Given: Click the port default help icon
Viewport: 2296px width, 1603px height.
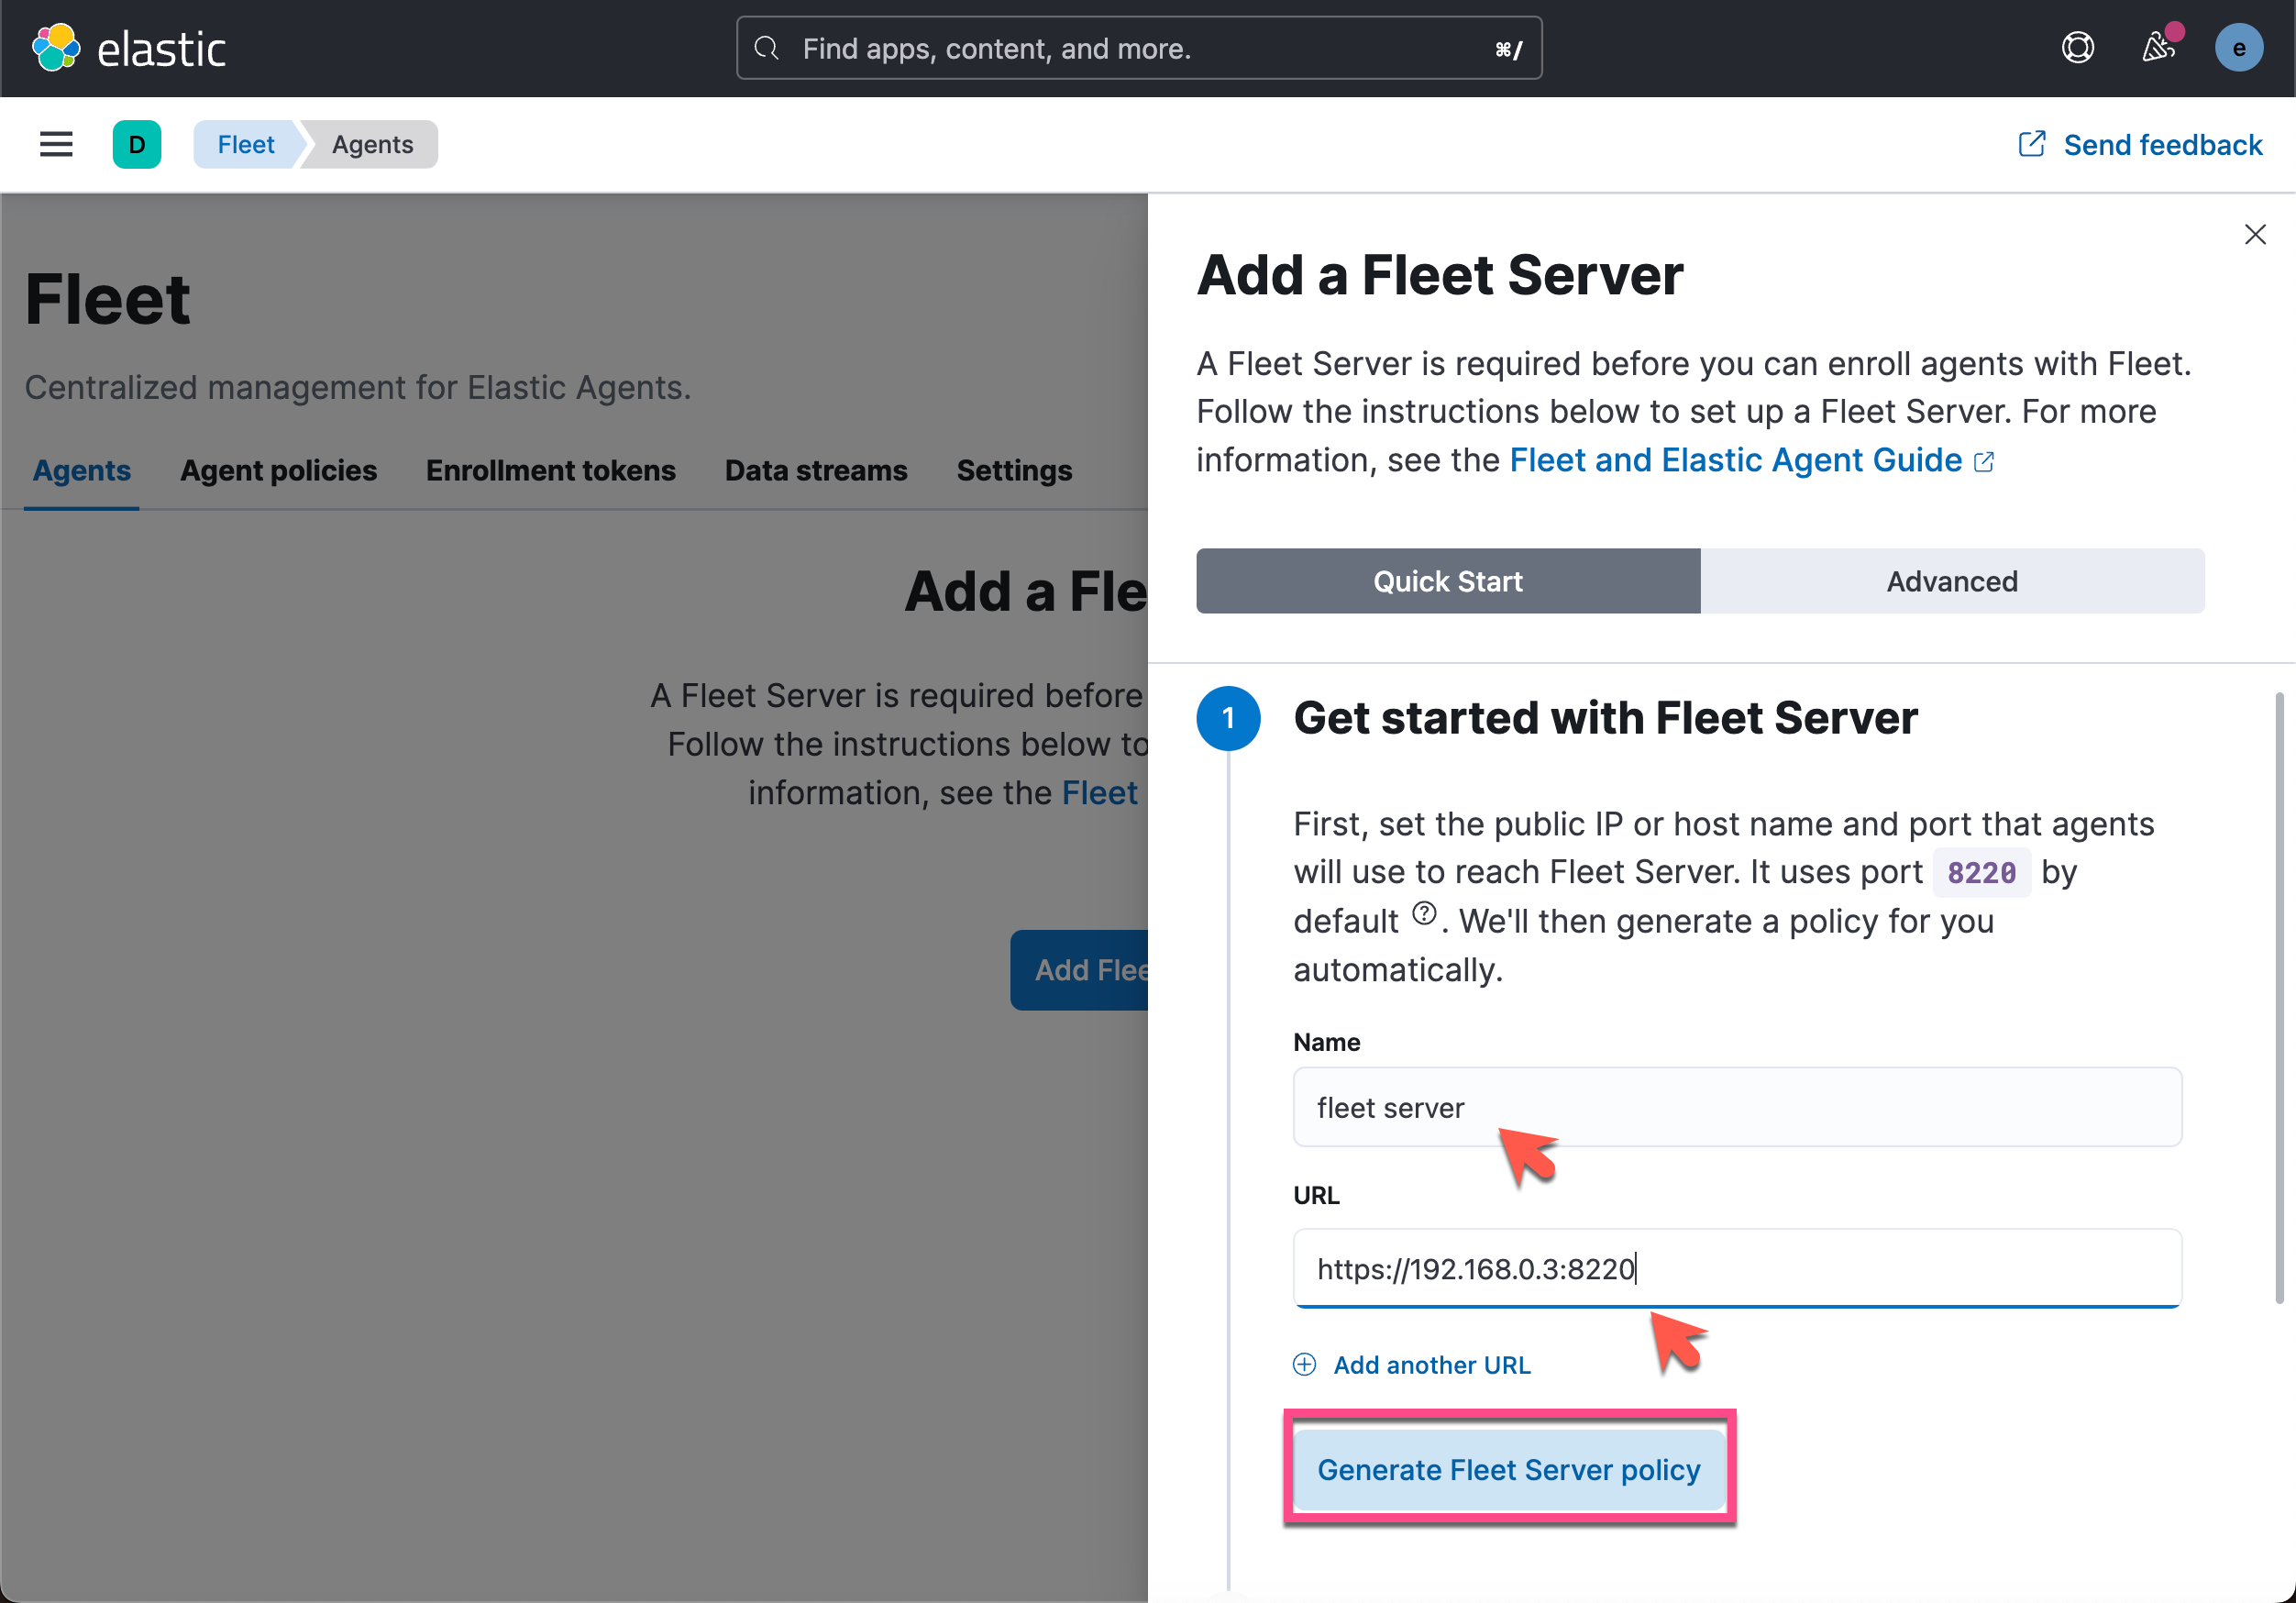Looking at the screenshot, I should click(x=1423, y=913).
